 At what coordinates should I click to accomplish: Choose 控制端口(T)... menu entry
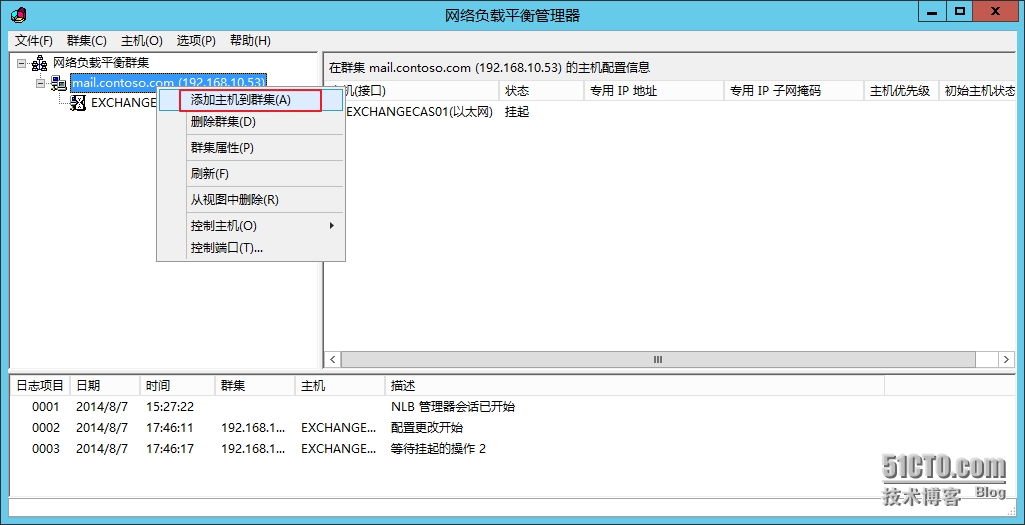point(250,248)
